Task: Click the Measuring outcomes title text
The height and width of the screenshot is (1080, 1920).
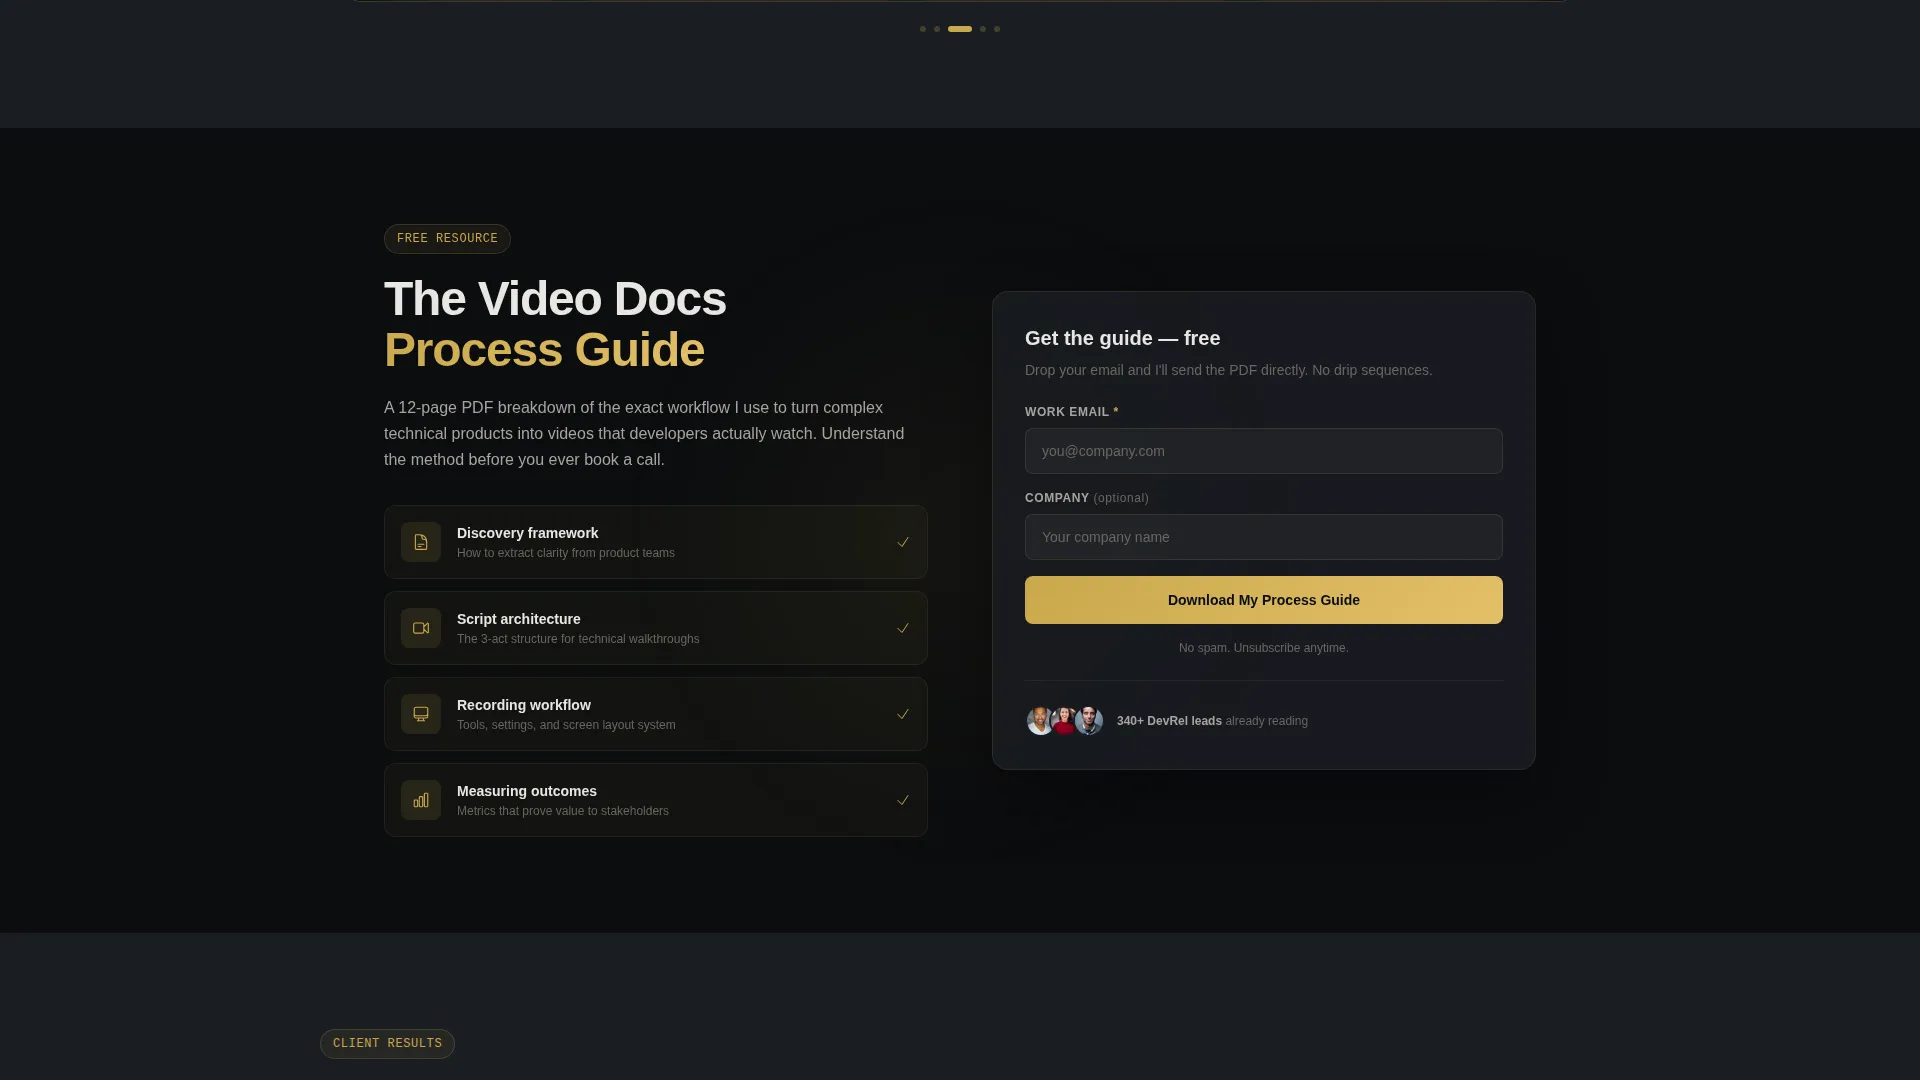Action: [526, 791]
